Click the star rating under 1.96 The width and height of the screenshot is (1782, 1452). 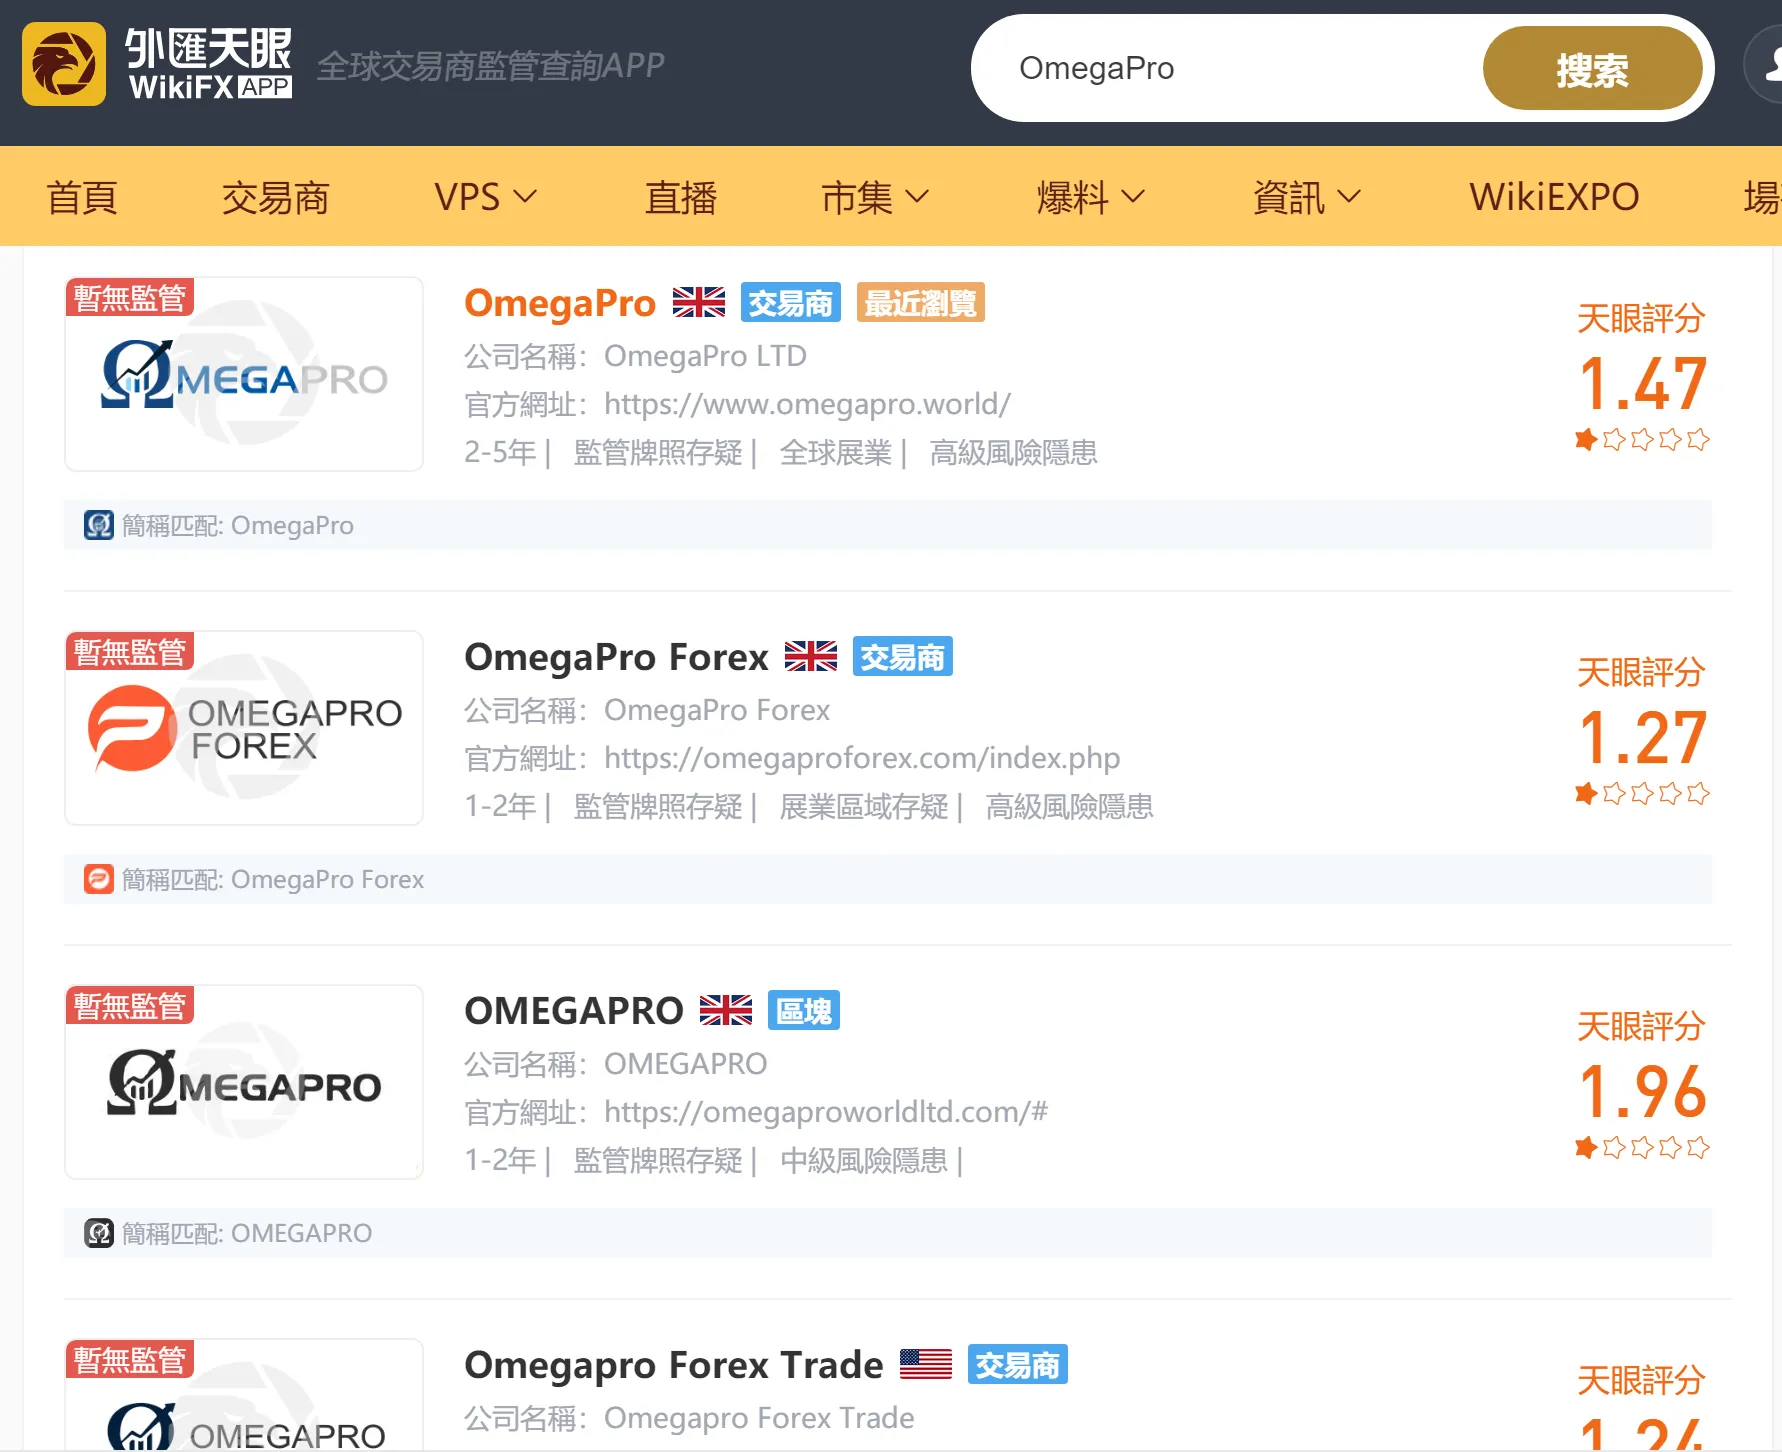(1642, 1147)
